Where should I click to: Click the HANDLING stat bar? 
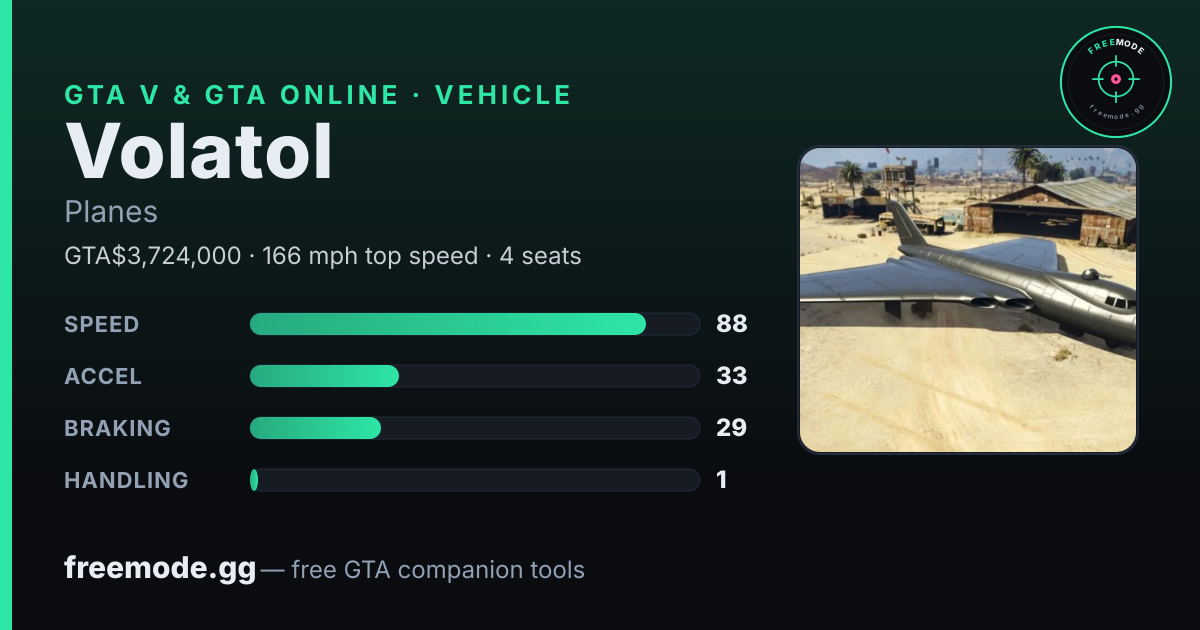(x=474, y=480)
